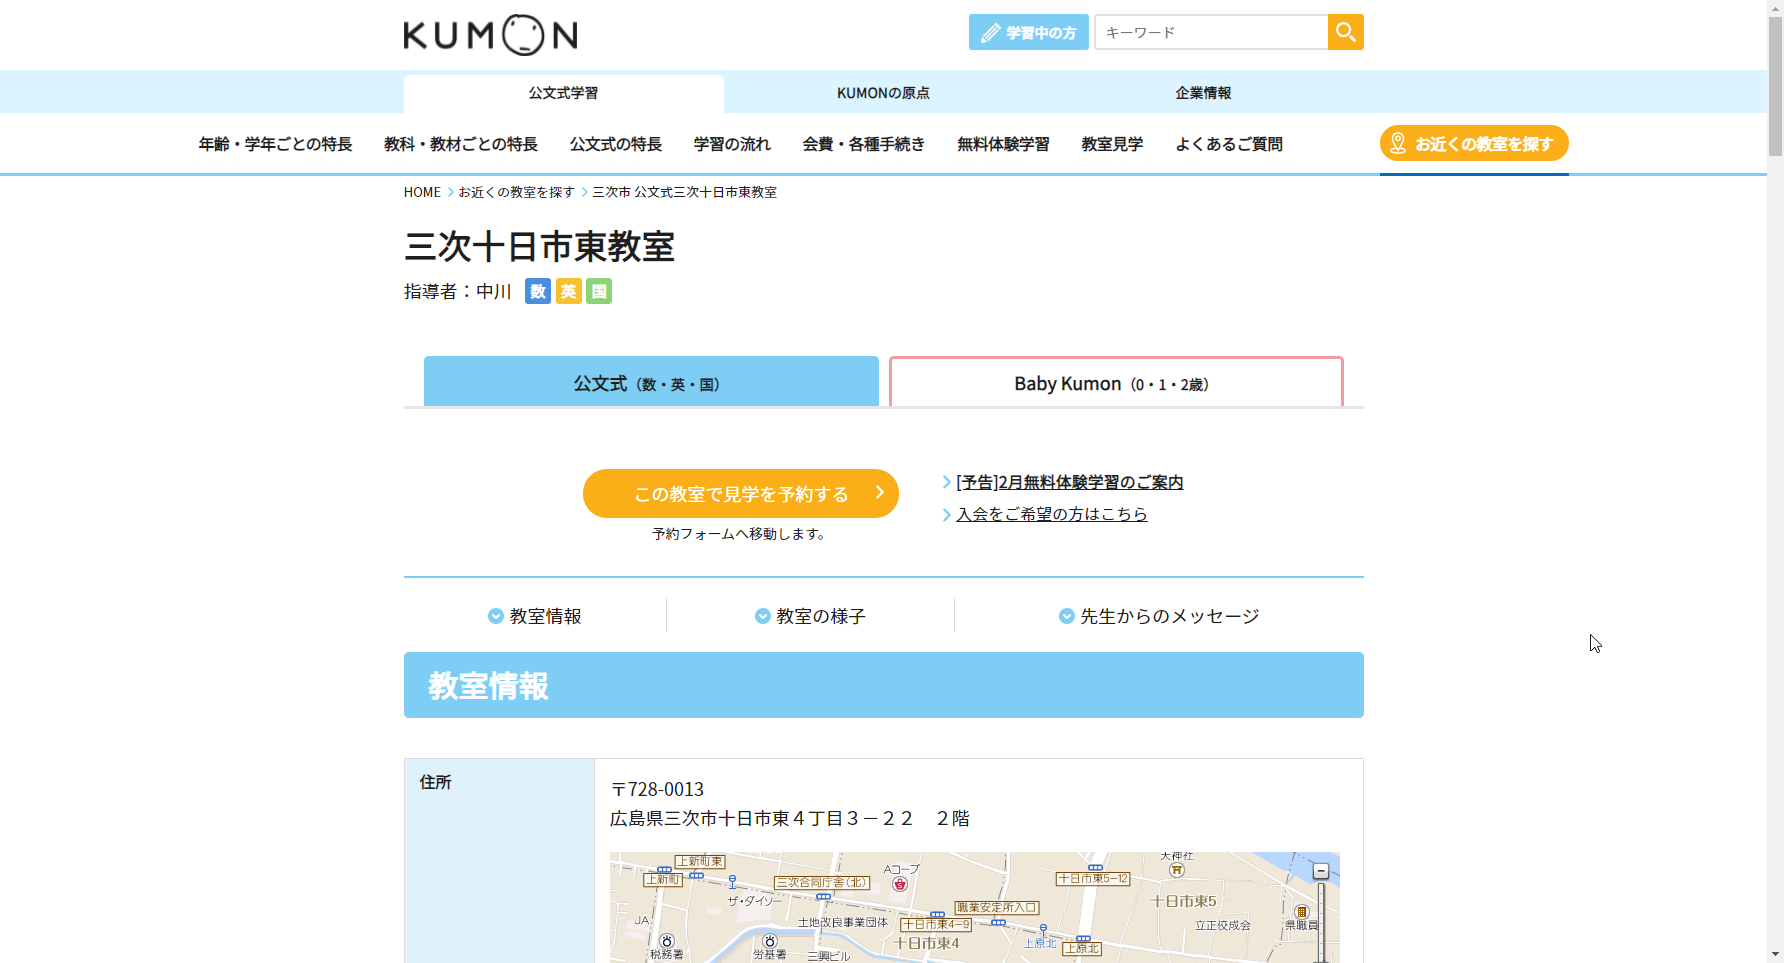Click the postal code 〒728-0013 text

point(657,789)
